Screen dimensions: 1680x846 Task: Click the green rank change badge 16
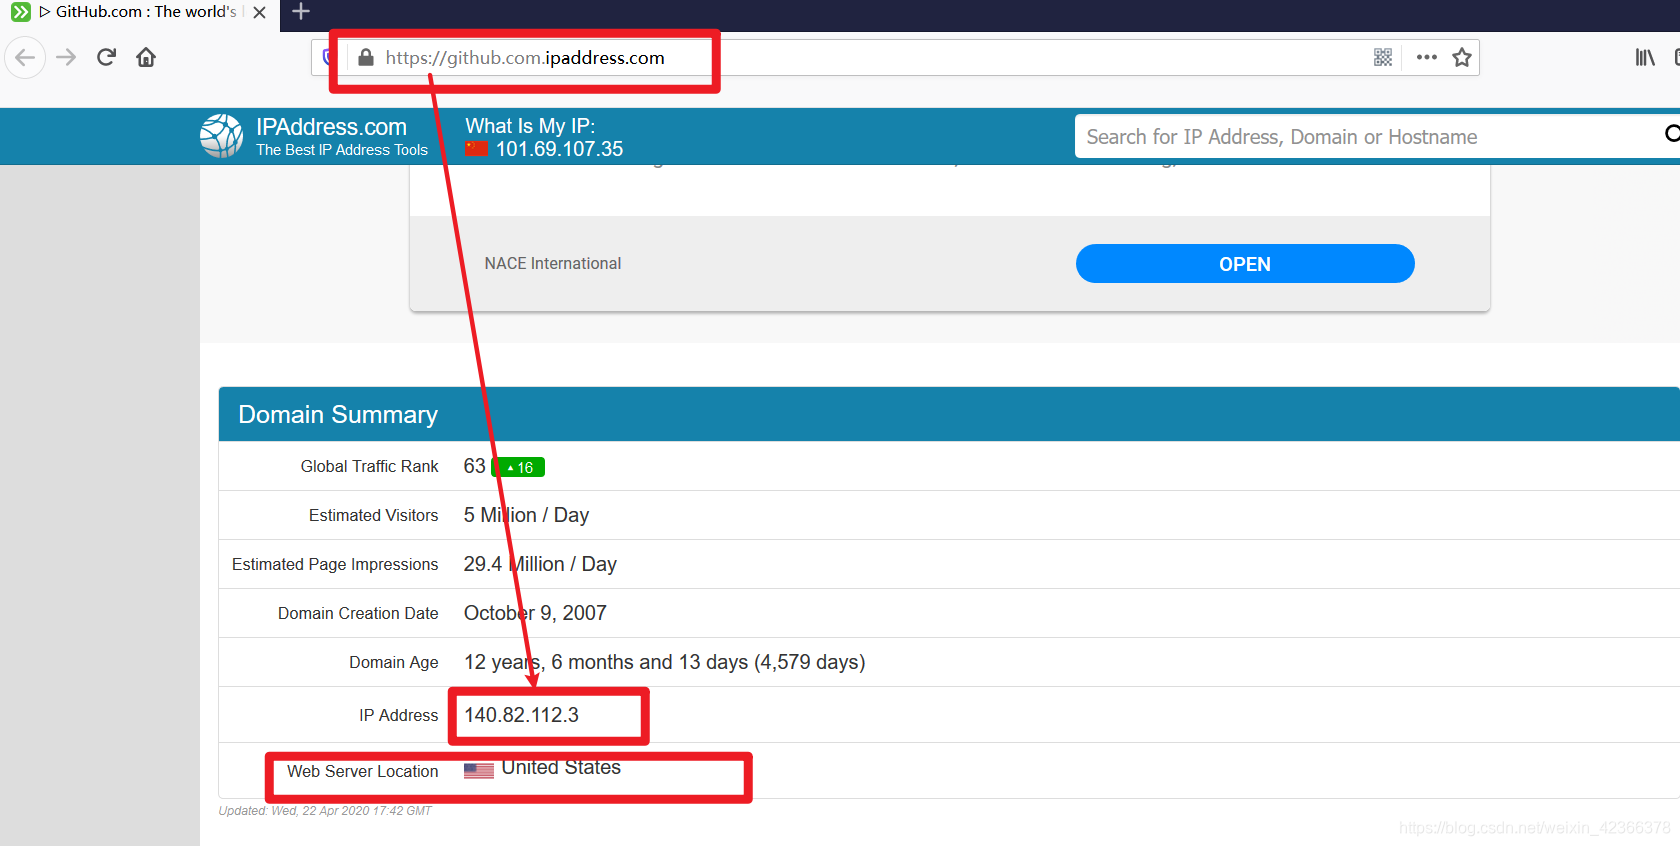point(519,467)
